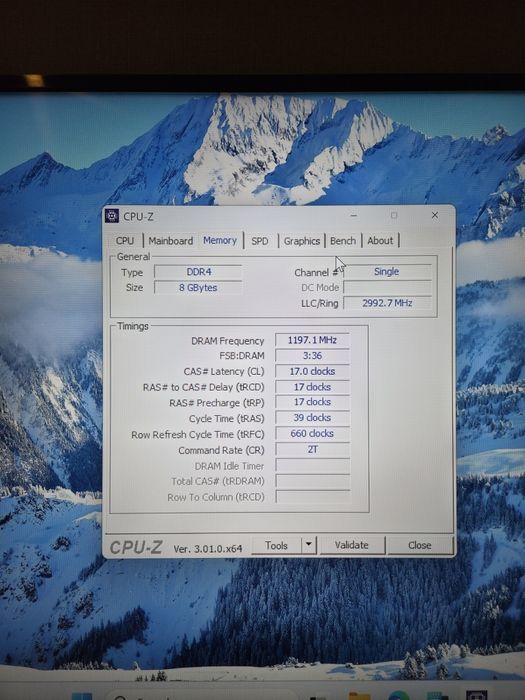Click the 17.0 clocks CAS# Latency value
Screen dimensions: 525x700
[x=312, y=371]
